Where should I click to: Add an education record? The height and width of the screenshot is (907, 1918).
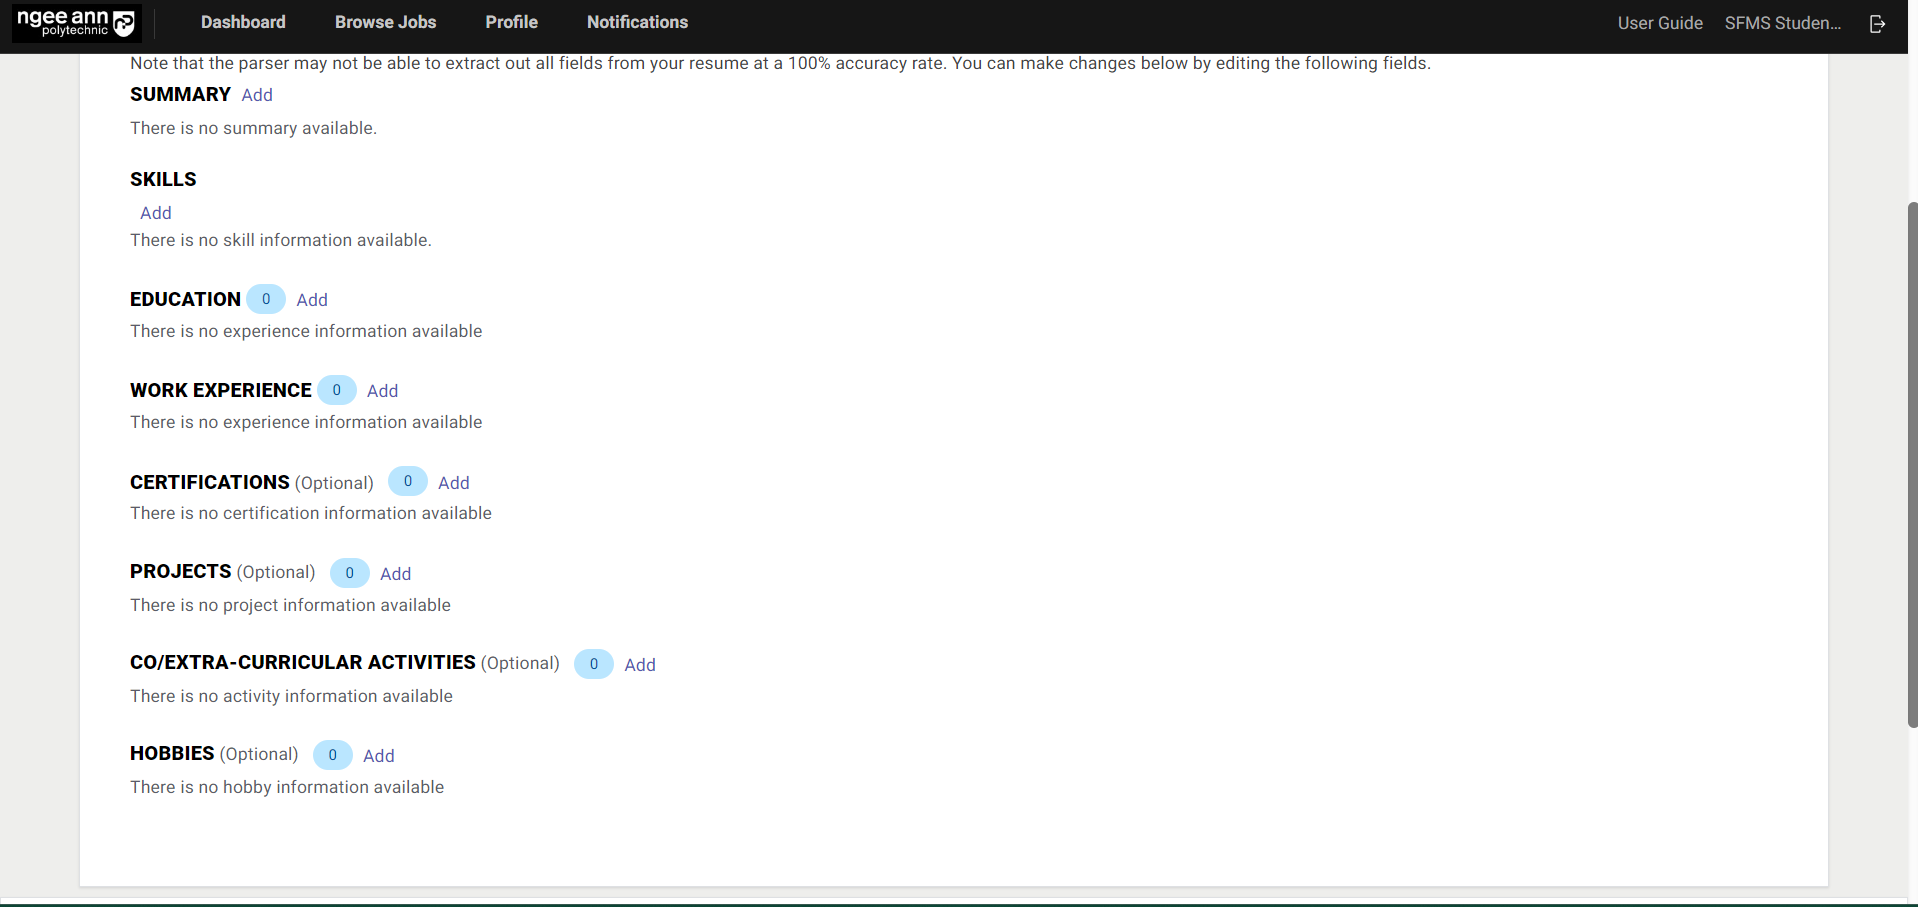311,299
